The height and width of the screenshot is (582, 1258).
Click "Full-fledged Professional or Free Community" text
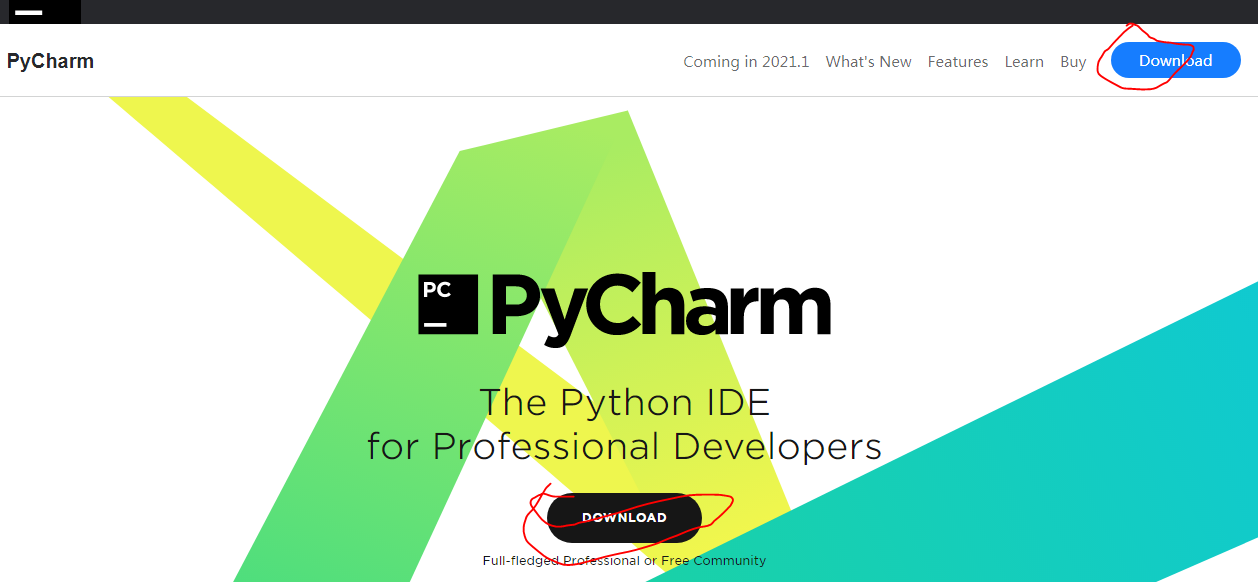coord(624,561)
